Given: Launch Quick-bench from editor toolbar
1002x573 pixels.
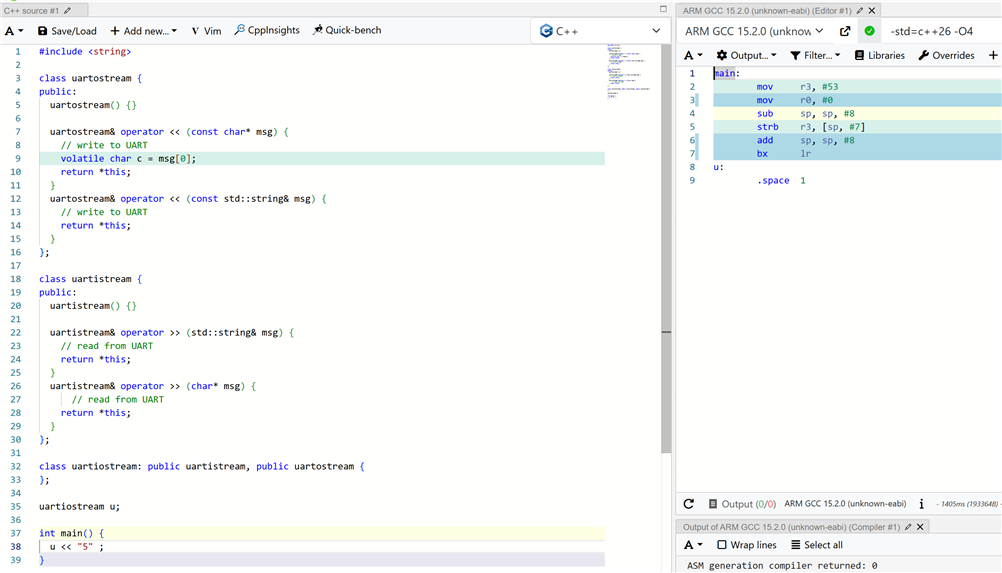Looking at the screenshot, I should (346, 31).
